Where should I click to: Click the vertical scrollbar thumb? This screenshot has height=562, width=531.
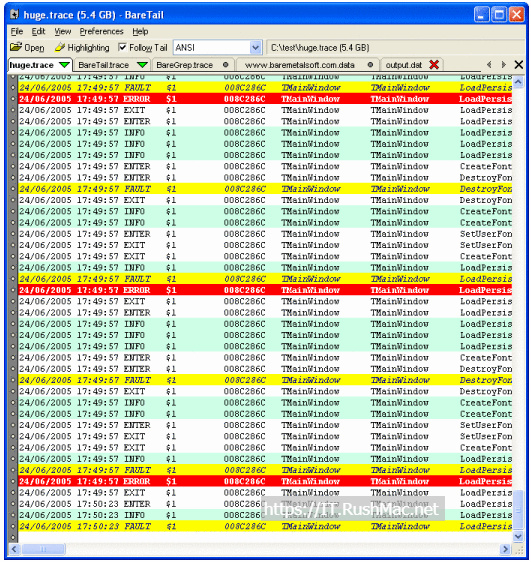pos(518,509)
